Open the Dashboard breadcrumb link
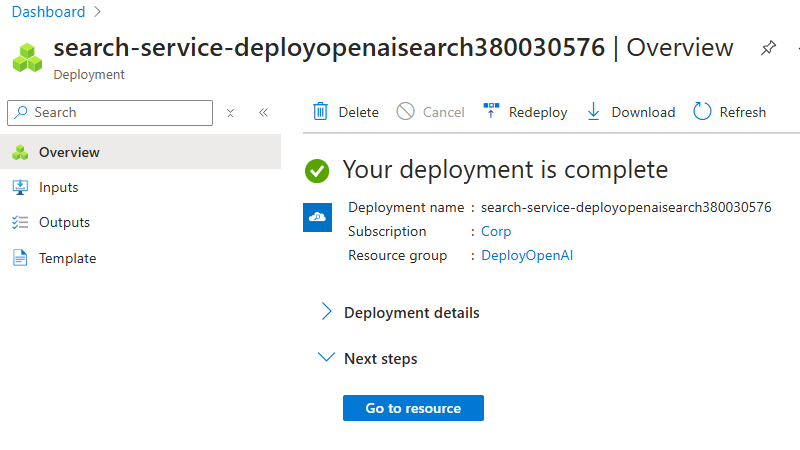Image resolution: width=800 pixels, height=450 pixels. (48, 12)
